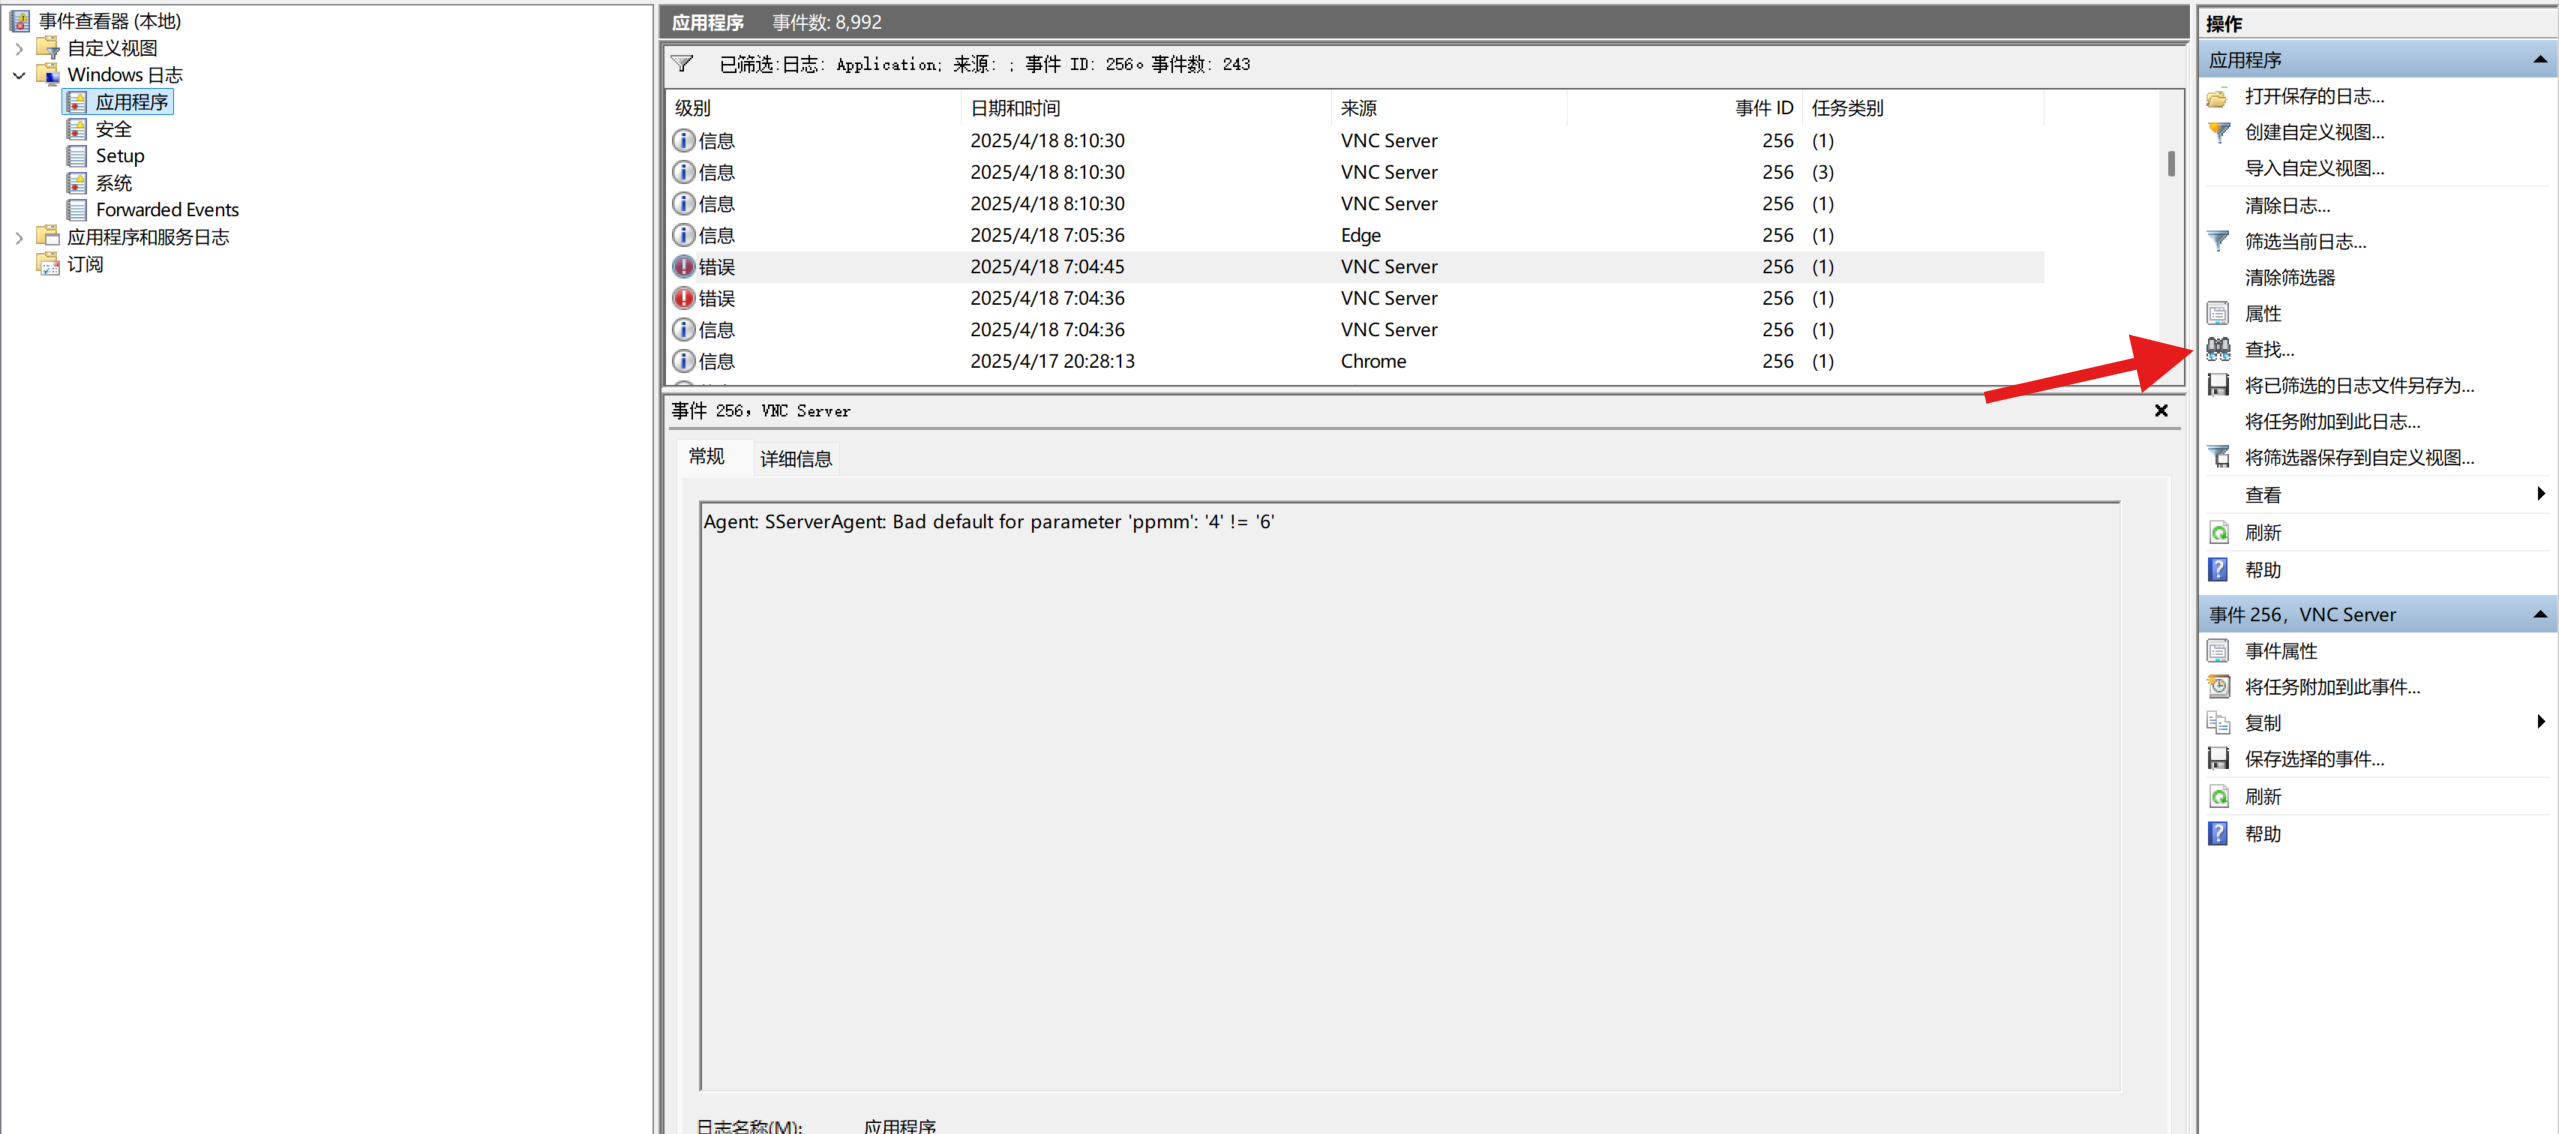Viewport: 2559px width, 1134px height.
Task: Select the Edge event at 7:05:36
Action: [x=1356, y=235]
